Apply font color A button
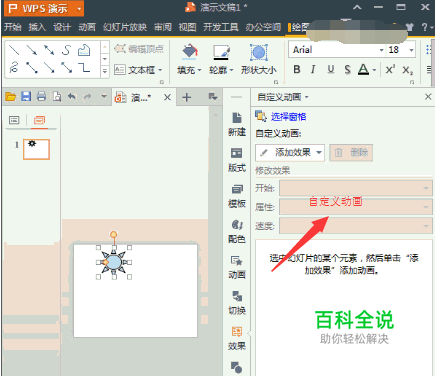This screenshot has width=435, height=376. 363,69
